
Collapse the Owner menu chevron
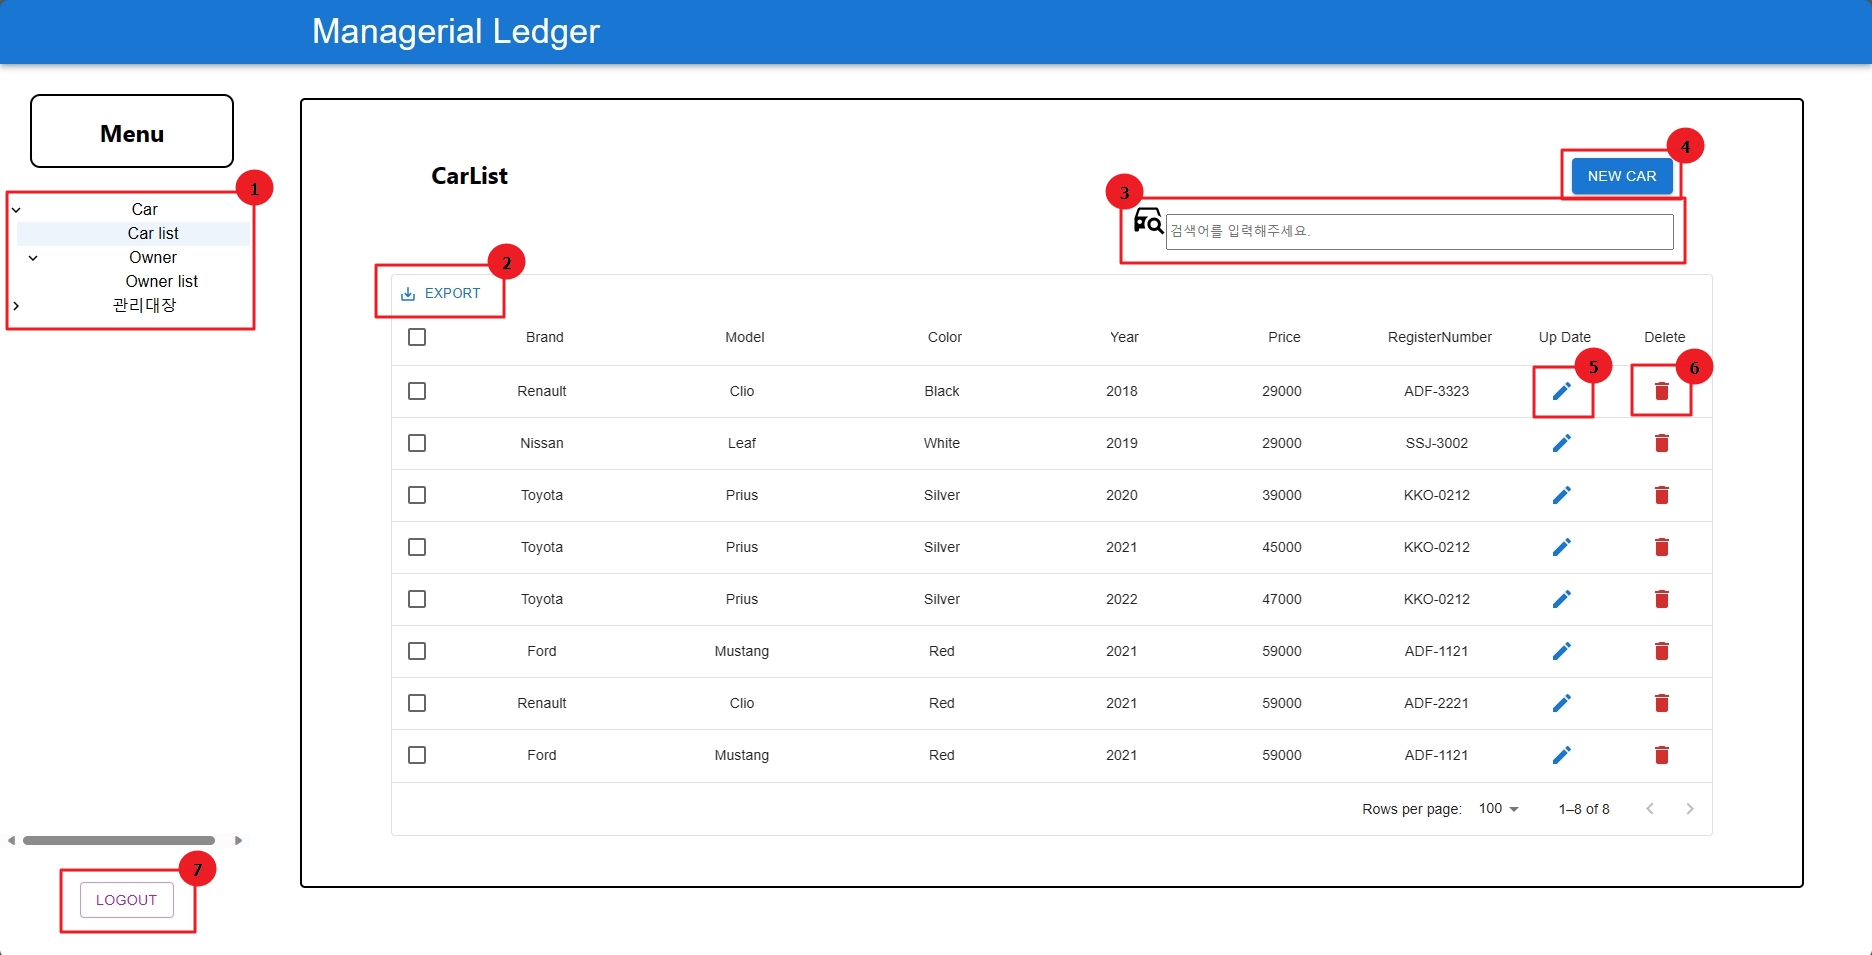[33, 258]
